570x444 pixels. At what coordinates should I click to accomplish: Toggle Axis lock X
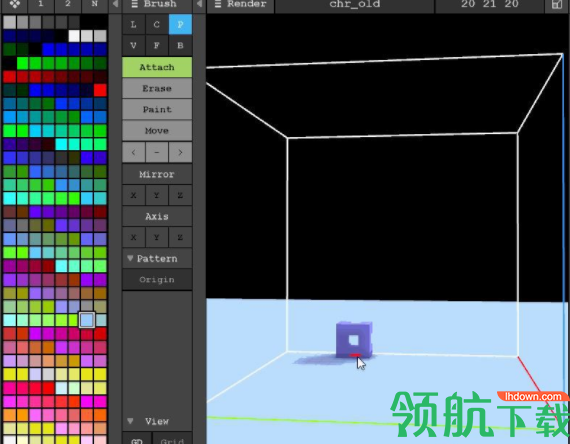click(x=133, y=237)
